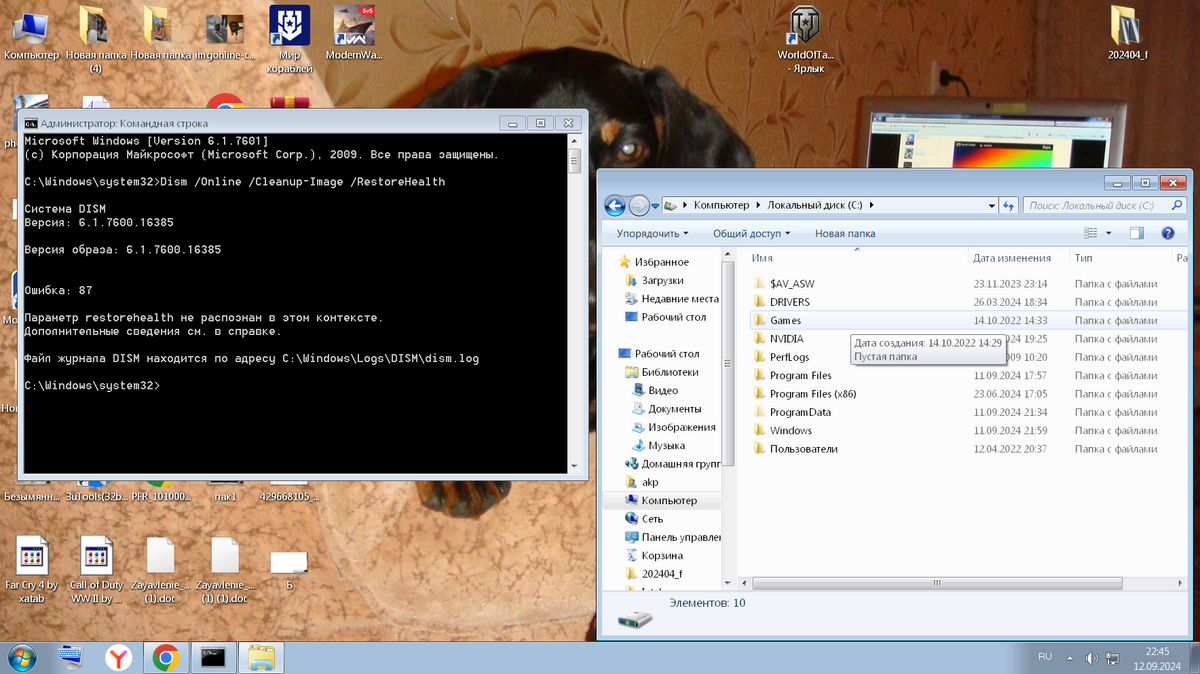Select Загрузки in the navigation pane
This screenshot has width=1200, height=674.
tap(662, 281)
